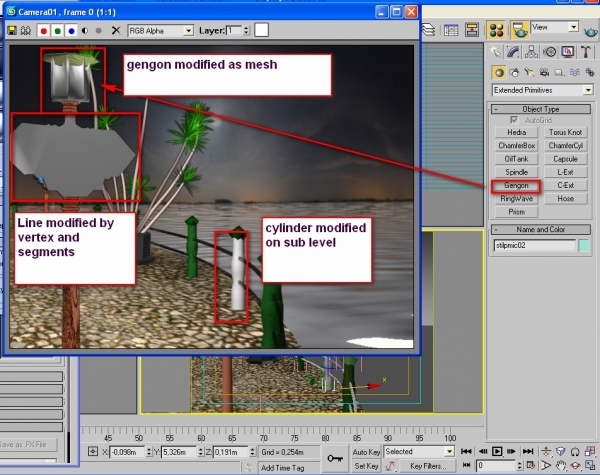Image resolution: width=600 pixels, height=475 pixels.
Task: Toggle the alpha channel display
Action: [x=85, y=31]
